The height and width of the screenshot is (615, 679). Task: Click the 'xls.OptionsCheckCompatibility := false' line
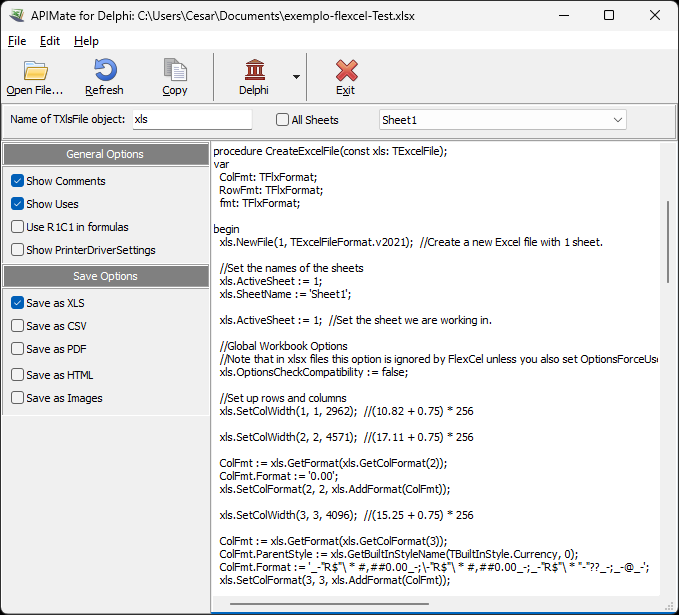[314, 372]
